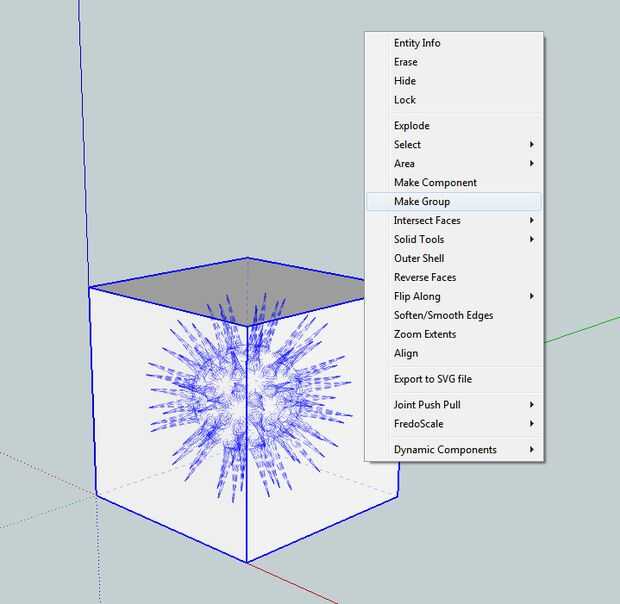620x604 pixels.
Task: Expand the FredoScale arrow
Action: tap(532, 424)
